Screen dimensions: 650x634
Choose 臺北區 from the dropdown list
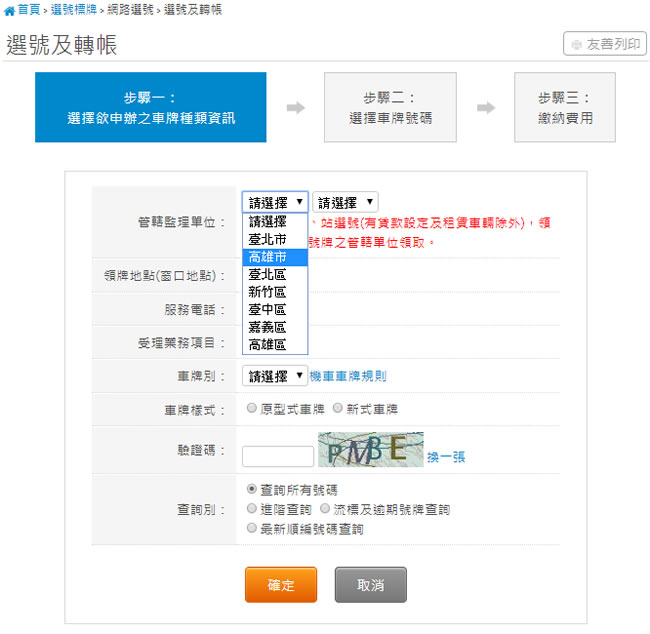275,274
